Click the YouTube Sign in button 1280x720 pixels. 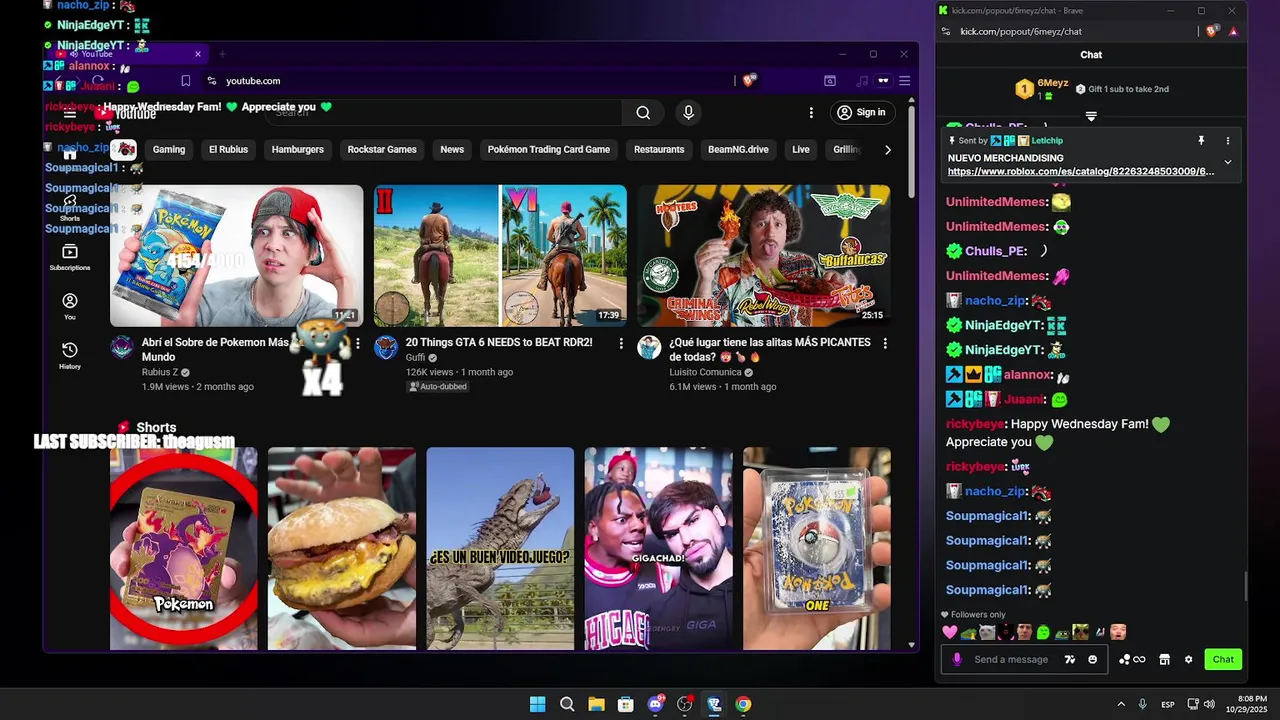point(861,112)
